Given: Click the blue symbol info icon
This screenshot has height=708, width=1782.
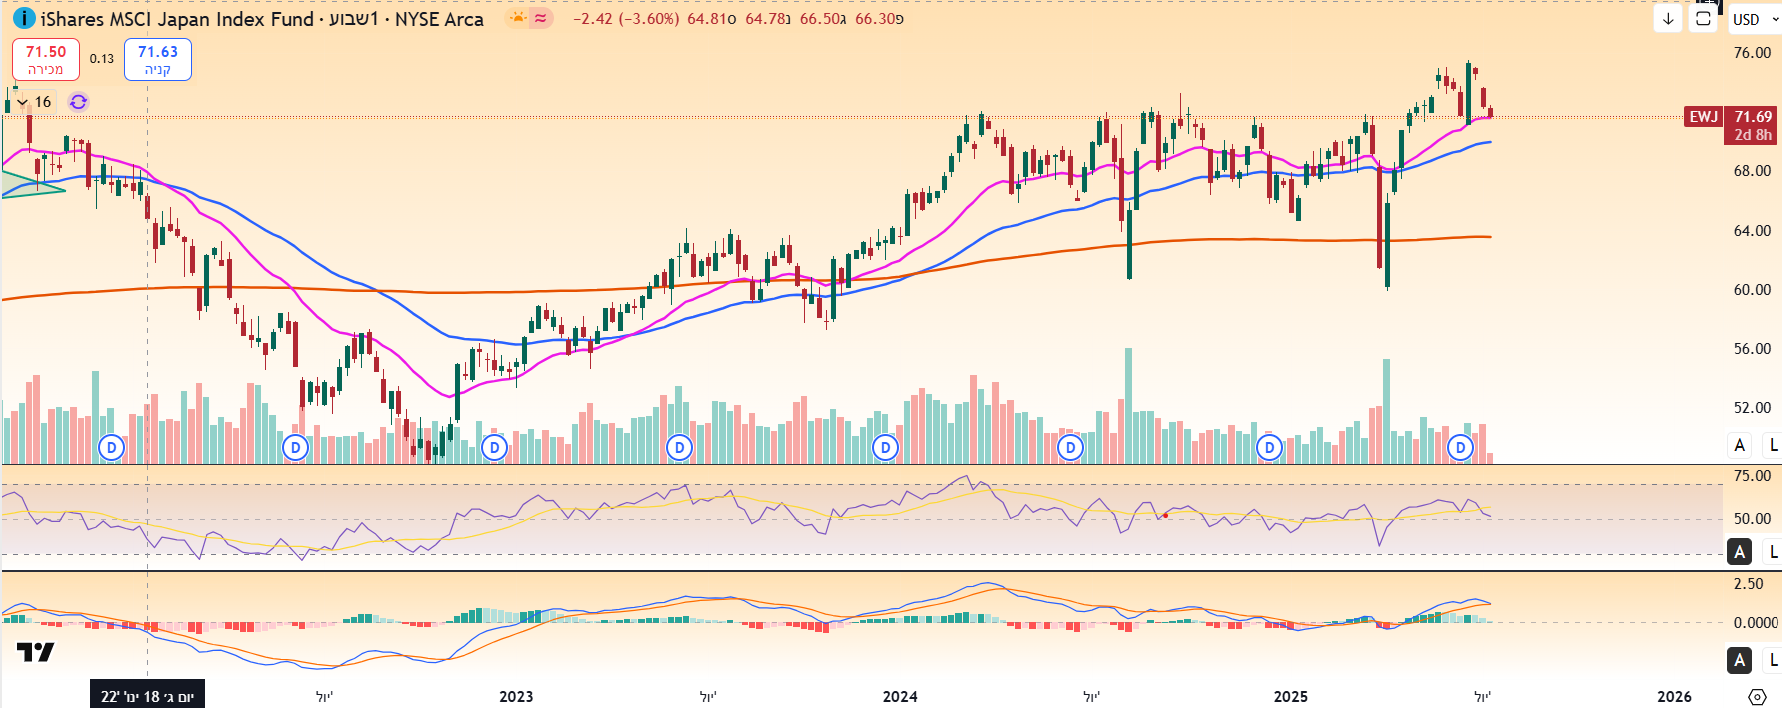Looking at the screenshot, I should 23,18.
